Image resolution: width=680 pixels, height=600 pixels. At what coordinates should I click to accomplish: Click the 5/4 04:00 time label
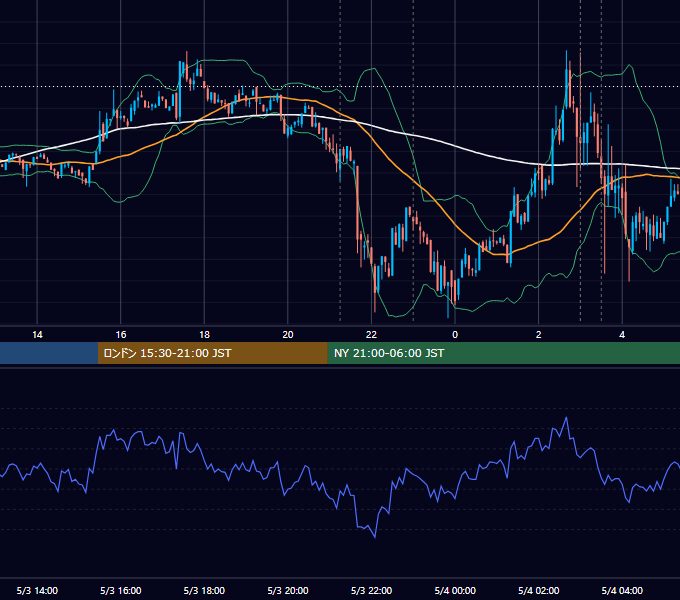pyautogui.click(x=622, y=590)
